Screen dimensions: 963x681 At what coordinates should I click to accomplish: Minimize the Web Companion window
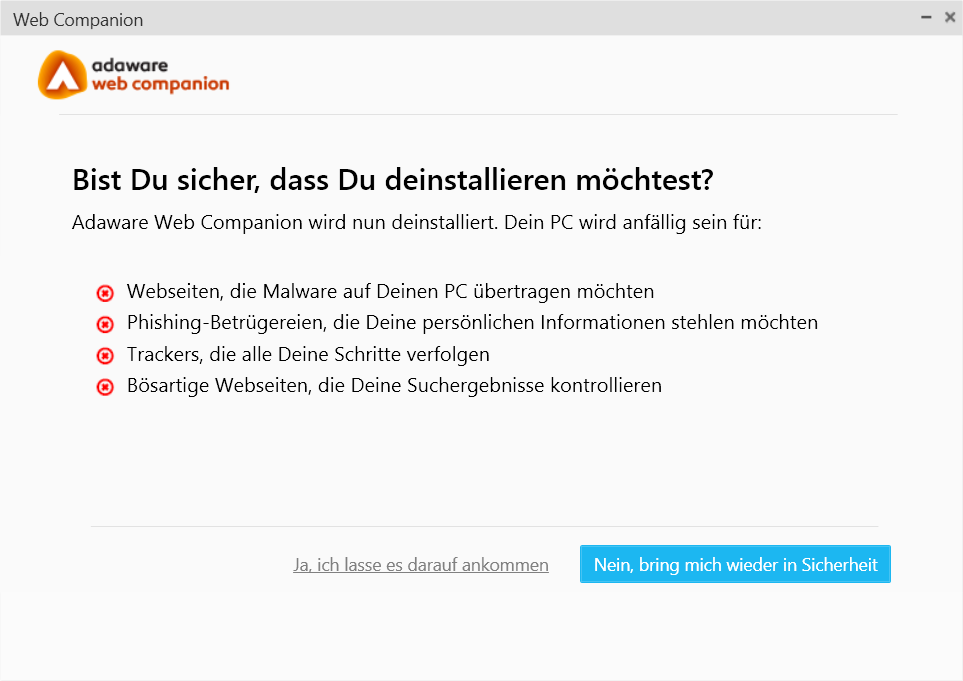(926, 18)
